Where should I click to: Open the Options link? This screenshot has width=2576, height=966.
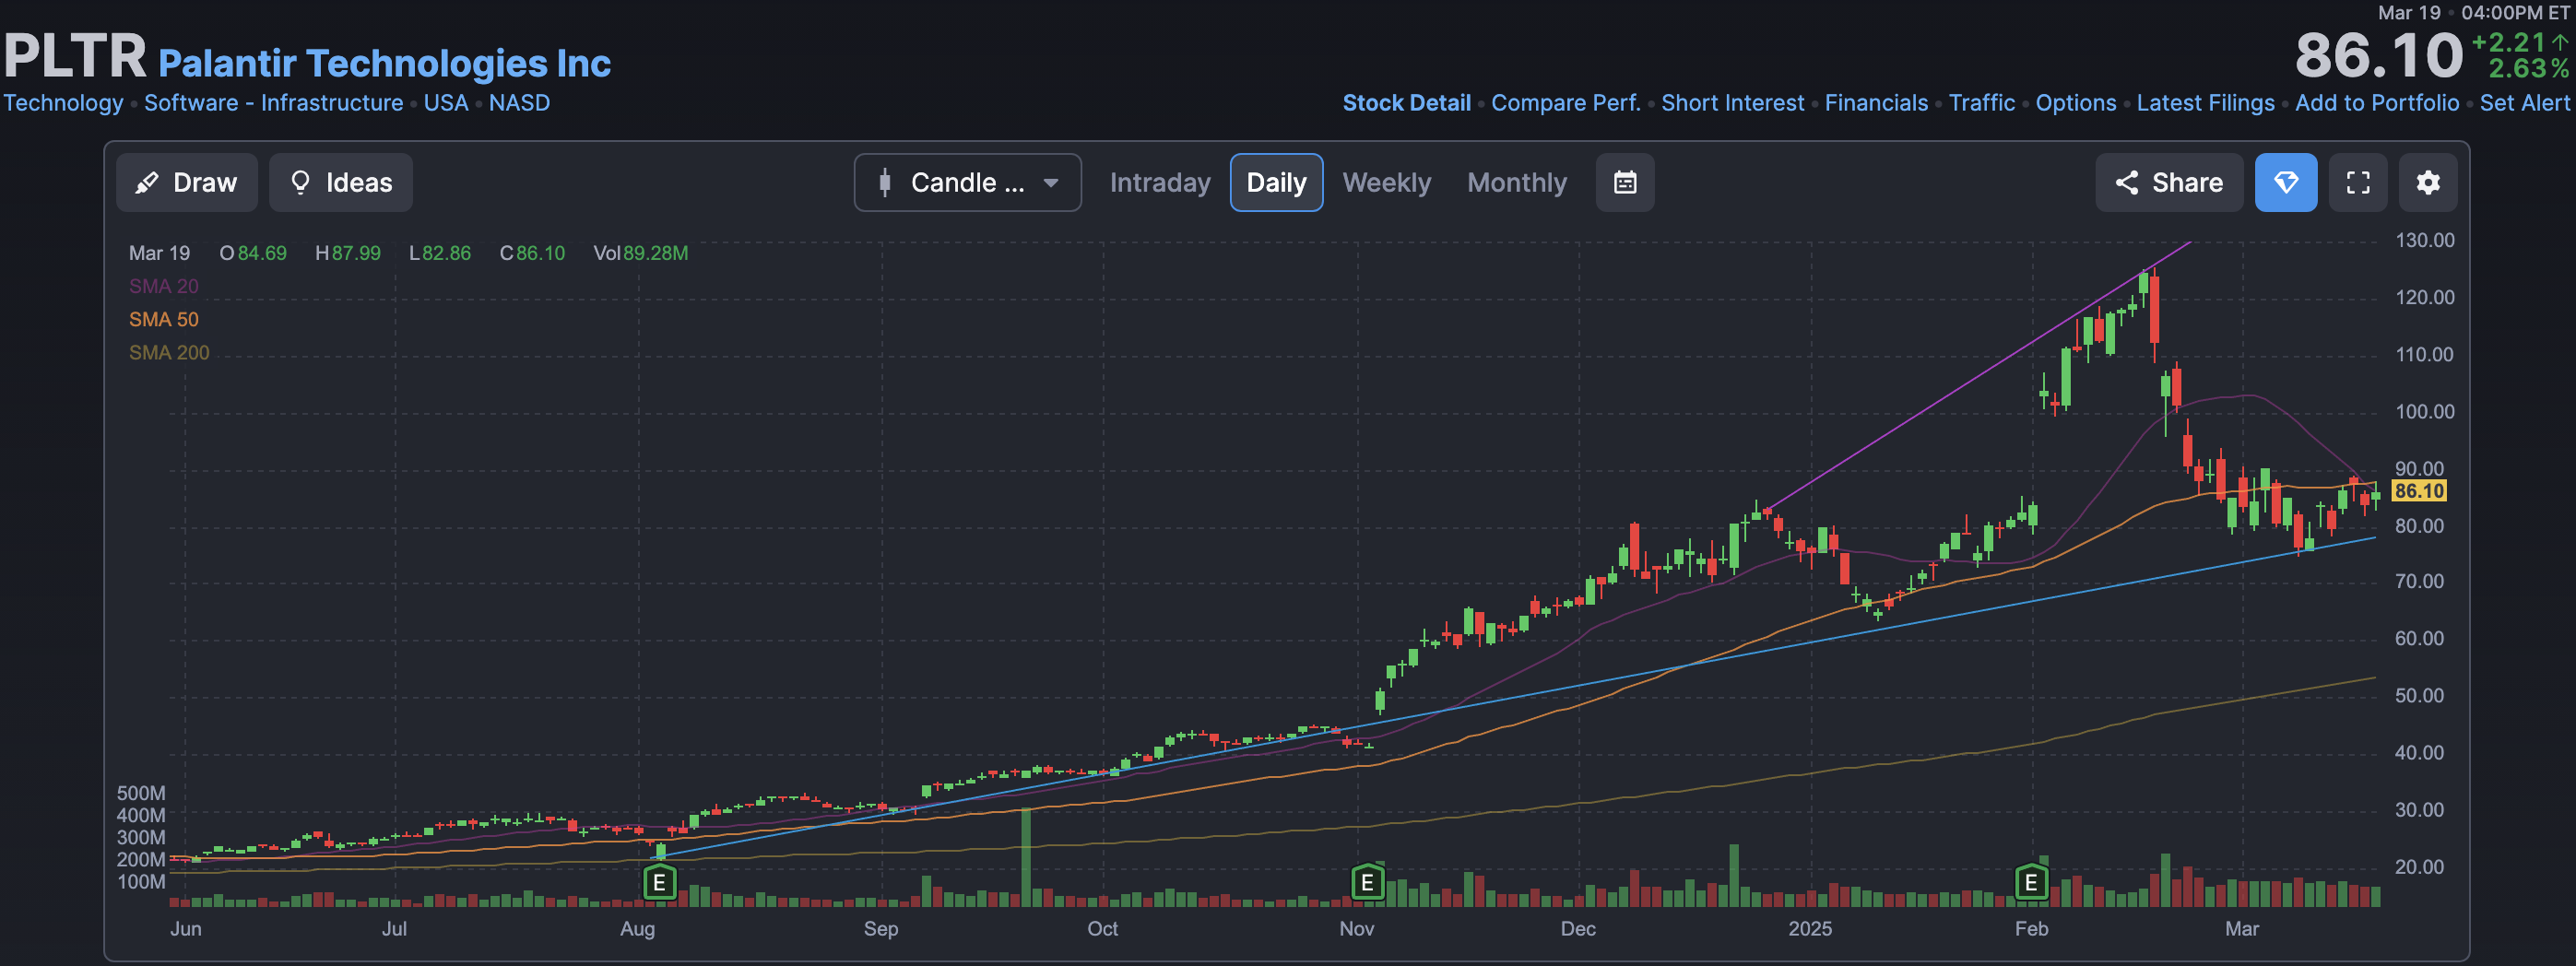2076,103
